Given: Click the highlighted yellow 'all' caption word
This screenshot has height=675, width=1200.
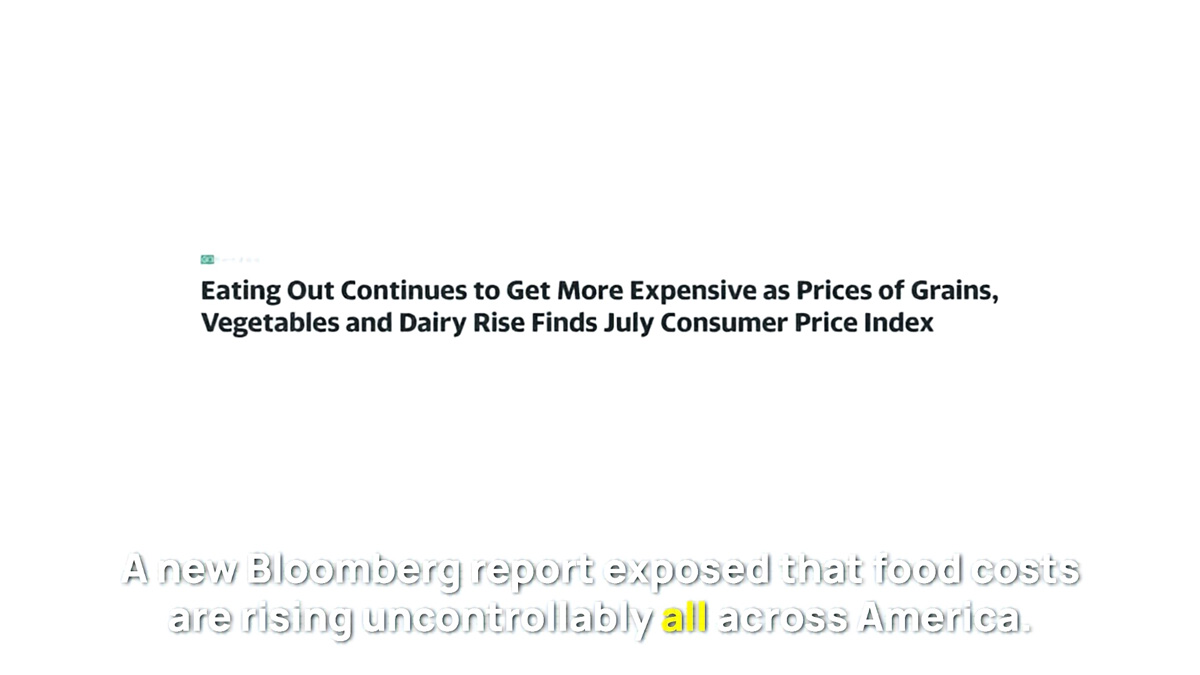Looking at the screenshot, I should point(685,619).
